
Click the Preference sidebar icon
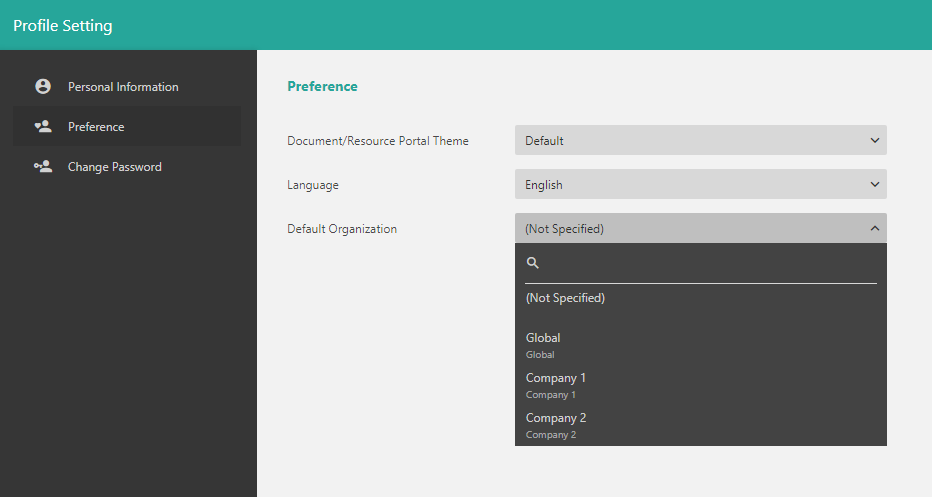tap(42, 127)
